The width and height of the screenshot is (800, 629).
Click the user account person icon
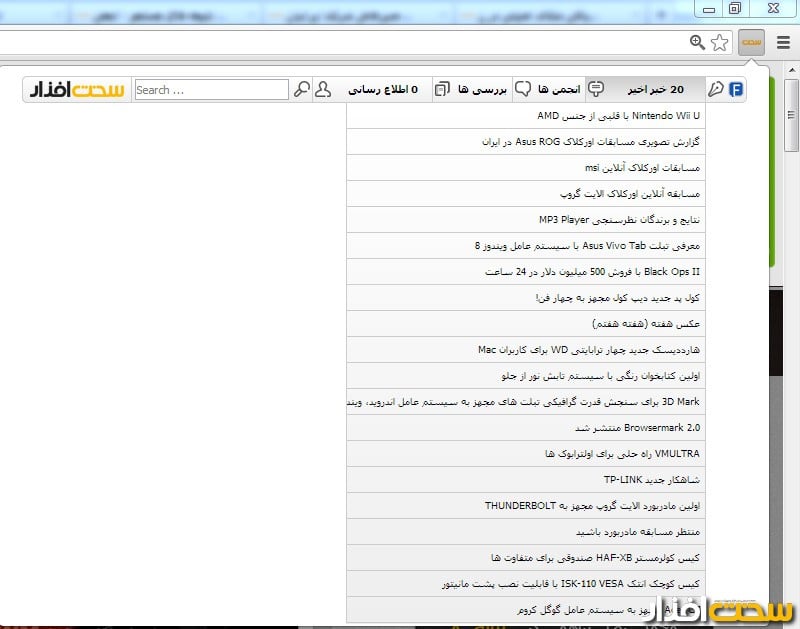coord(323,89)
